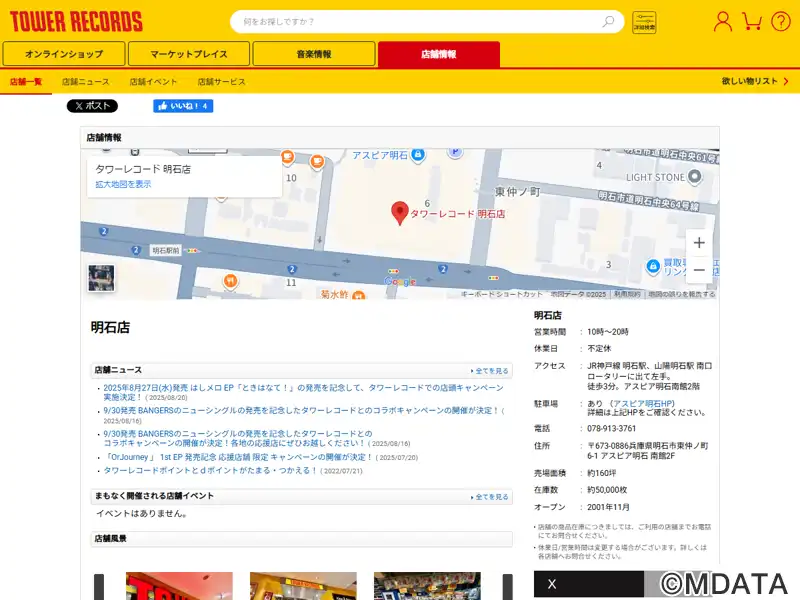Open タワーレコードポイントとdポイント news link

coord(210,470)
